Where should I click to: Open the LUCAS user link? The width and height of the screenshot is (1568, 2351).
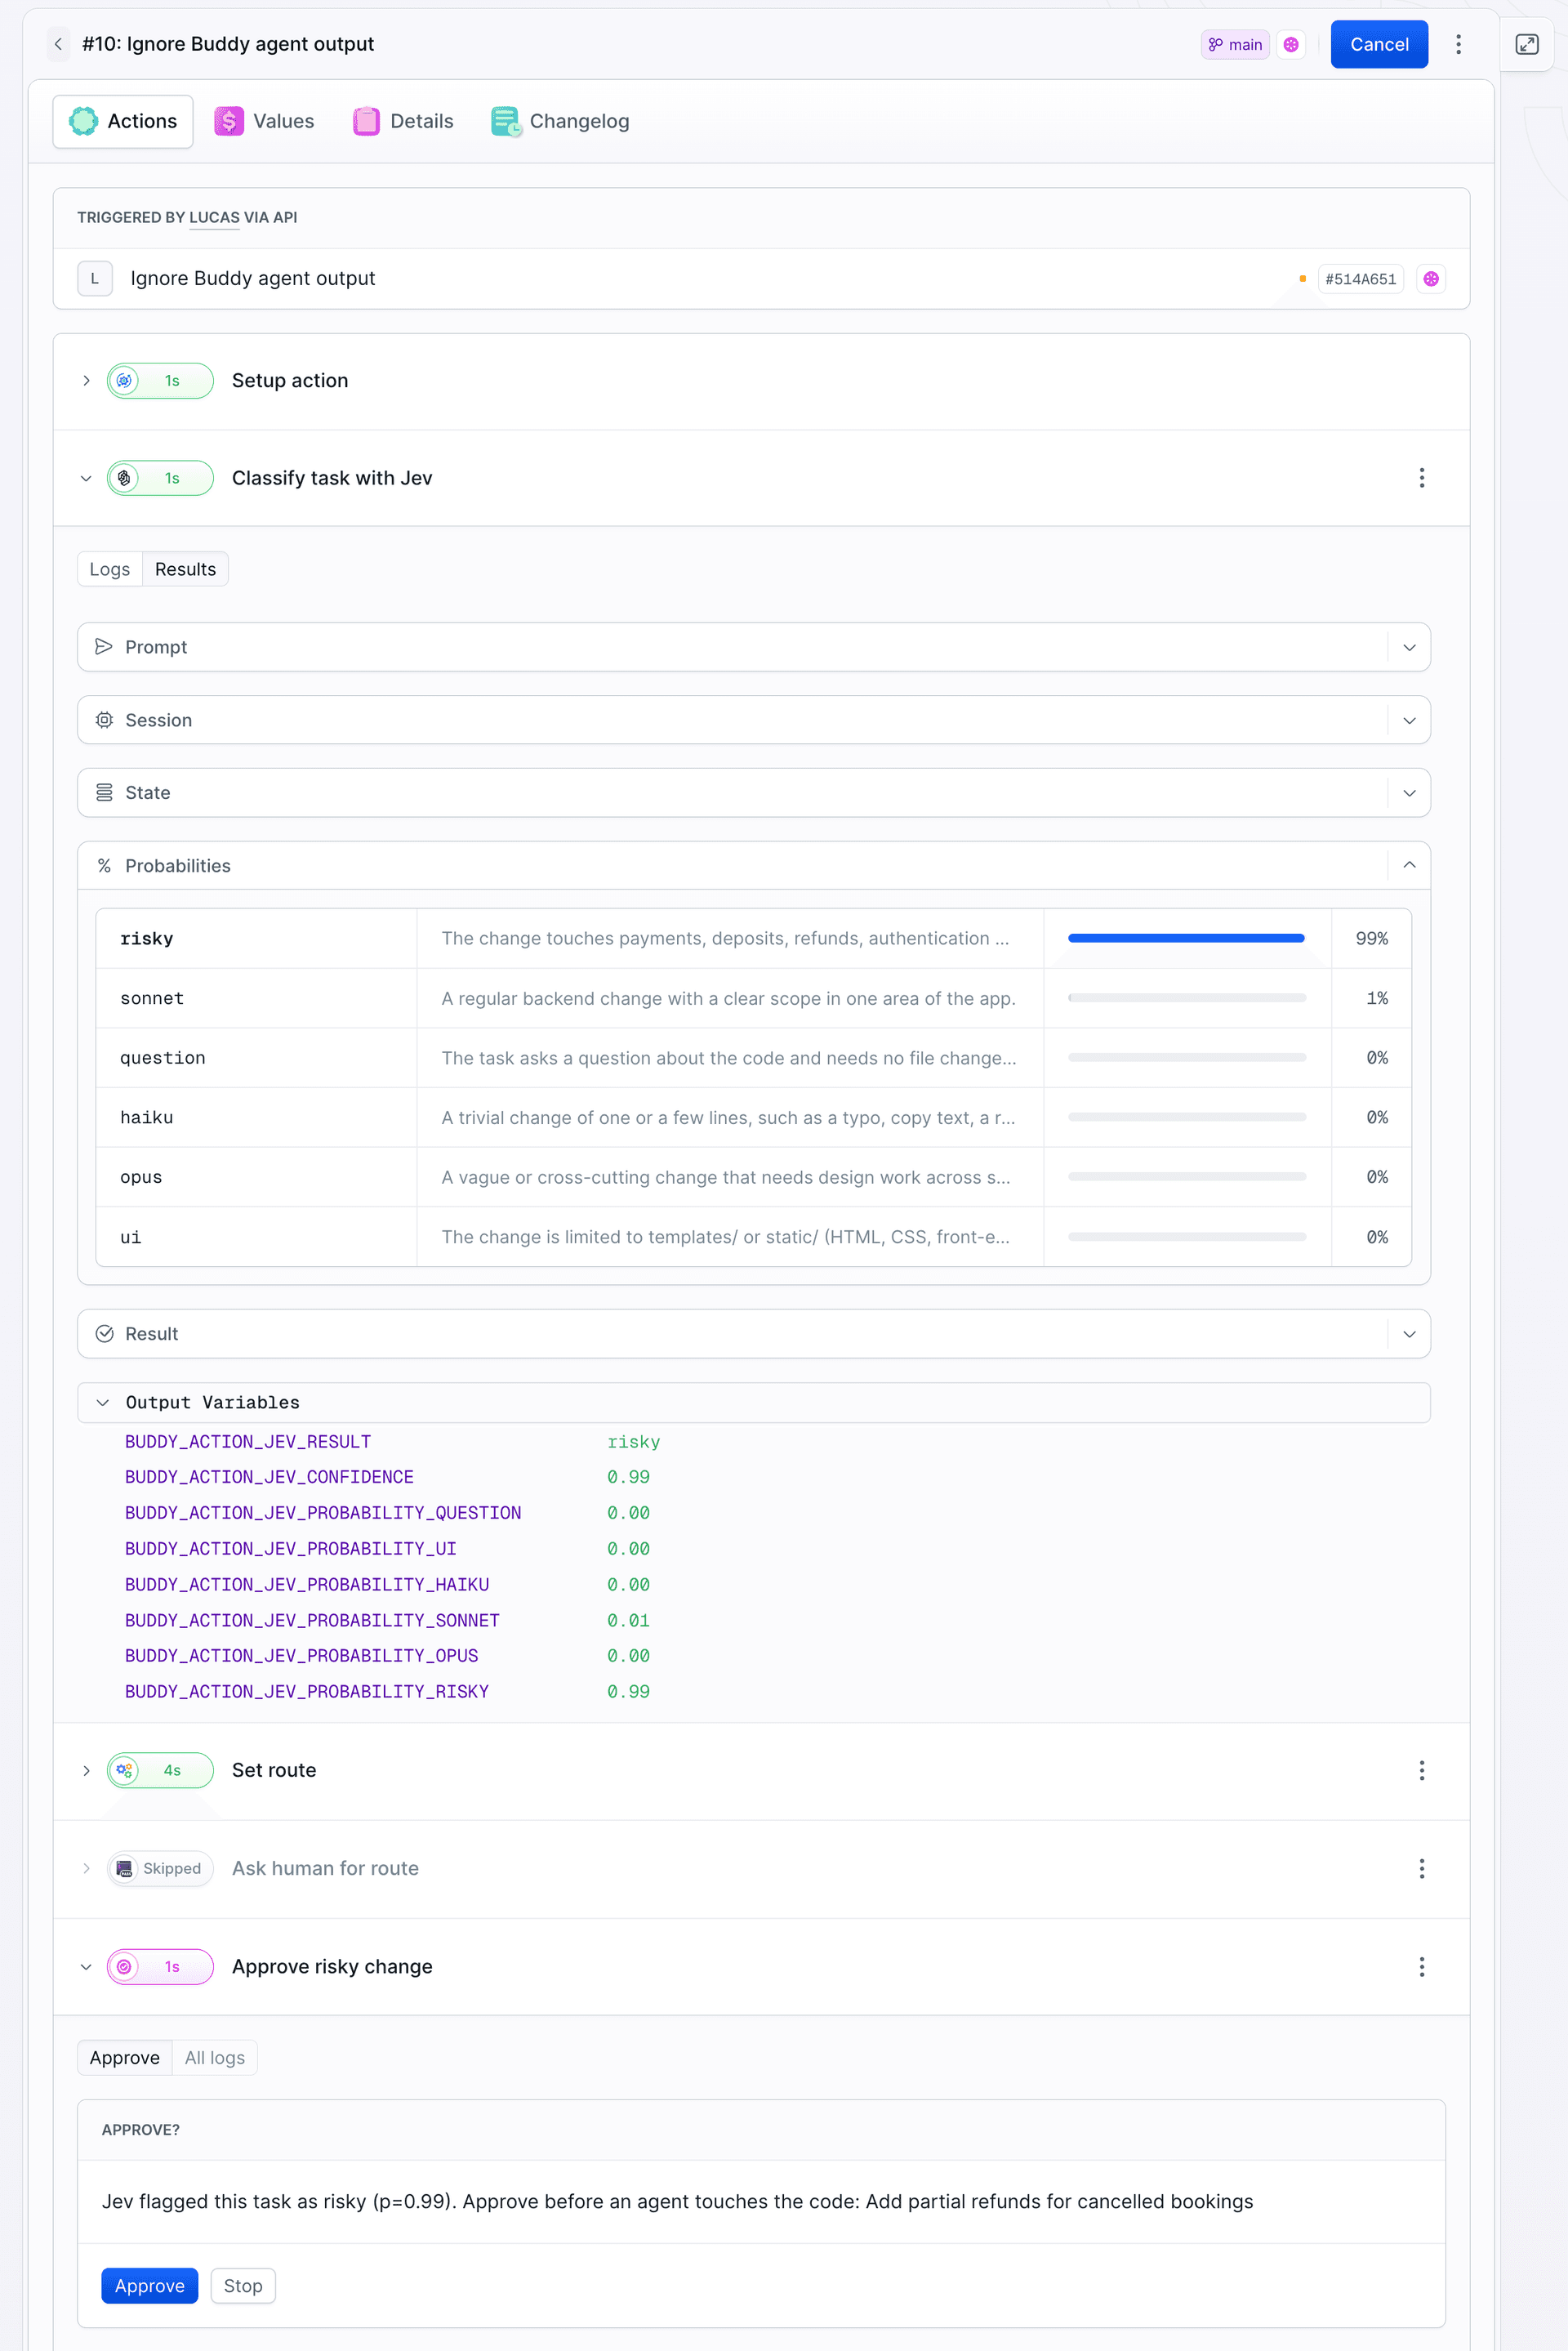(x=214, y=218)
